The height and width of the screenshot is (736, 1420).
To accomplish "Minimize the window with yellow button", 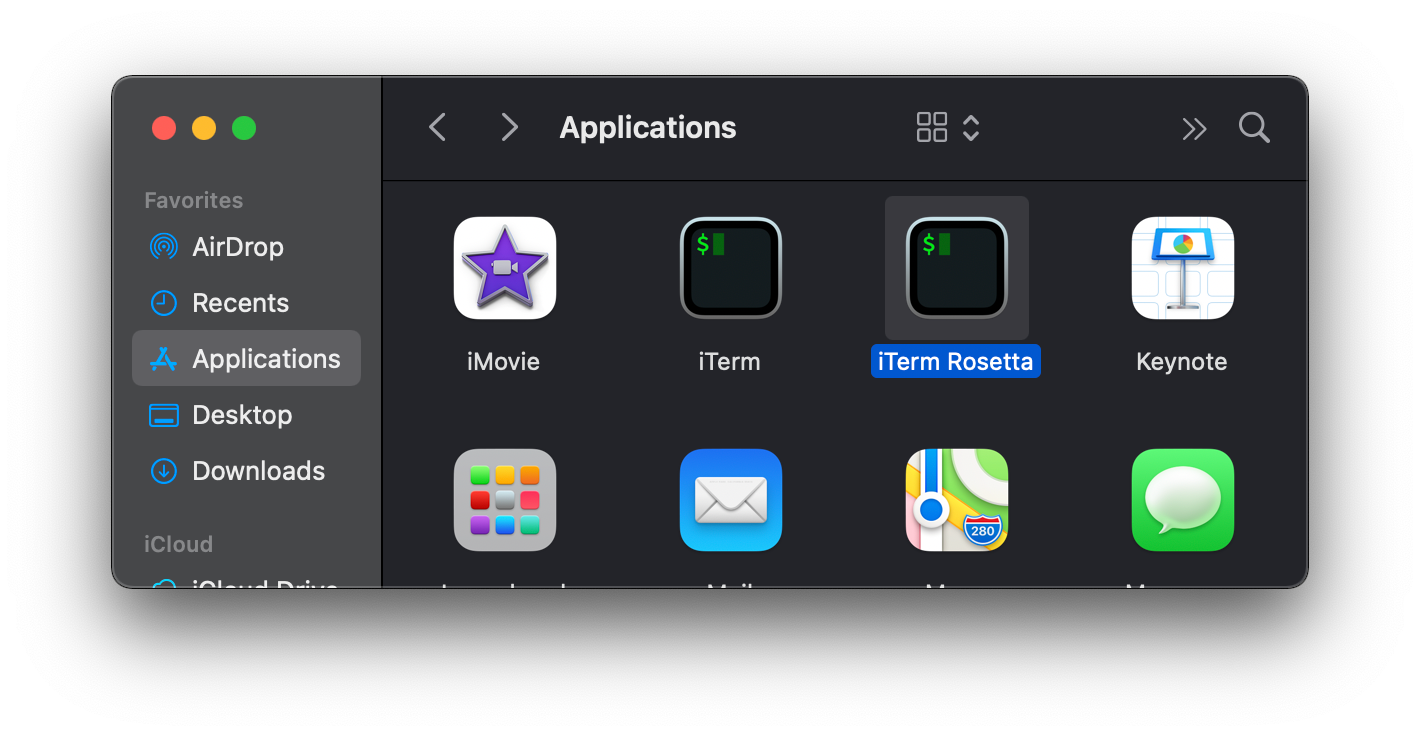I will pyautogui.click(x=204, y=128).
